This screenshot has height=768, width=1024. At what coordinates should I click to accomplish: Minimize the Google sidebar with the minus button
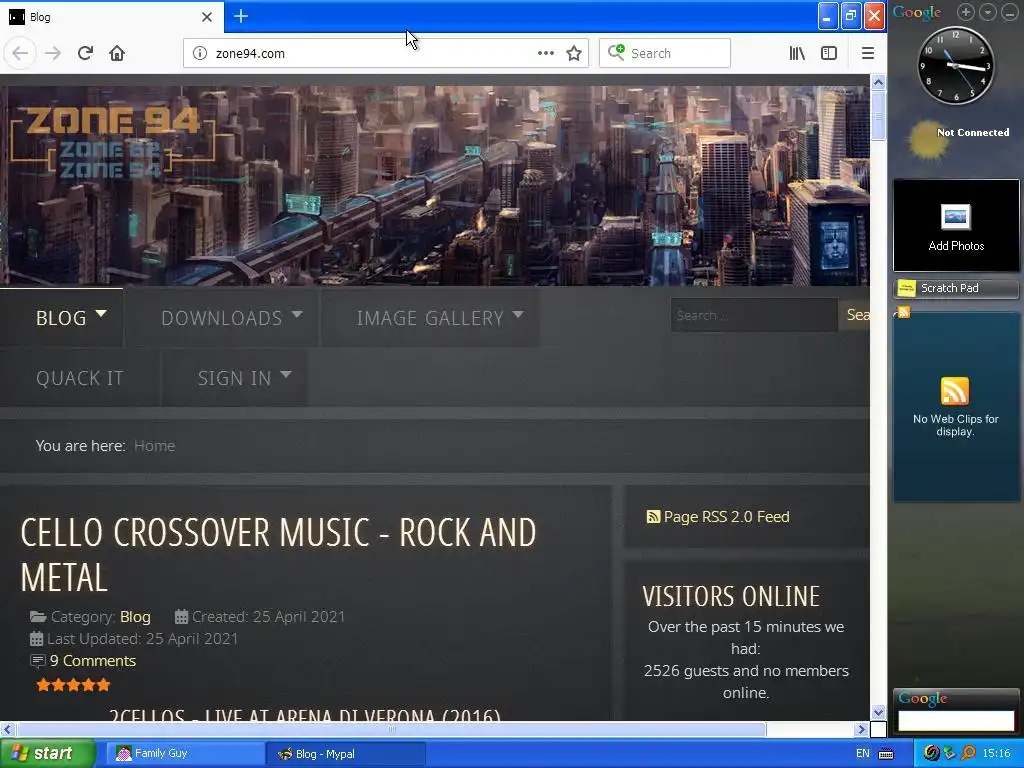[x=1010, y=12]
